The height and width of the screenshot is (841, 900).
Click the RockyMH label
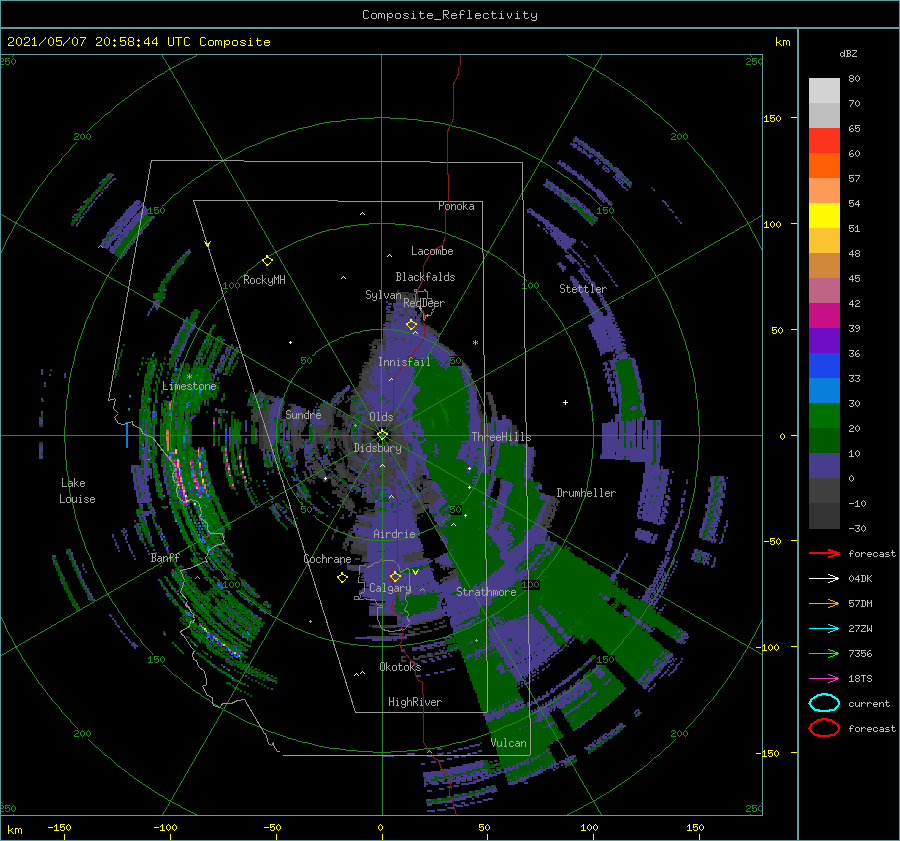click(x=264, y=280)
